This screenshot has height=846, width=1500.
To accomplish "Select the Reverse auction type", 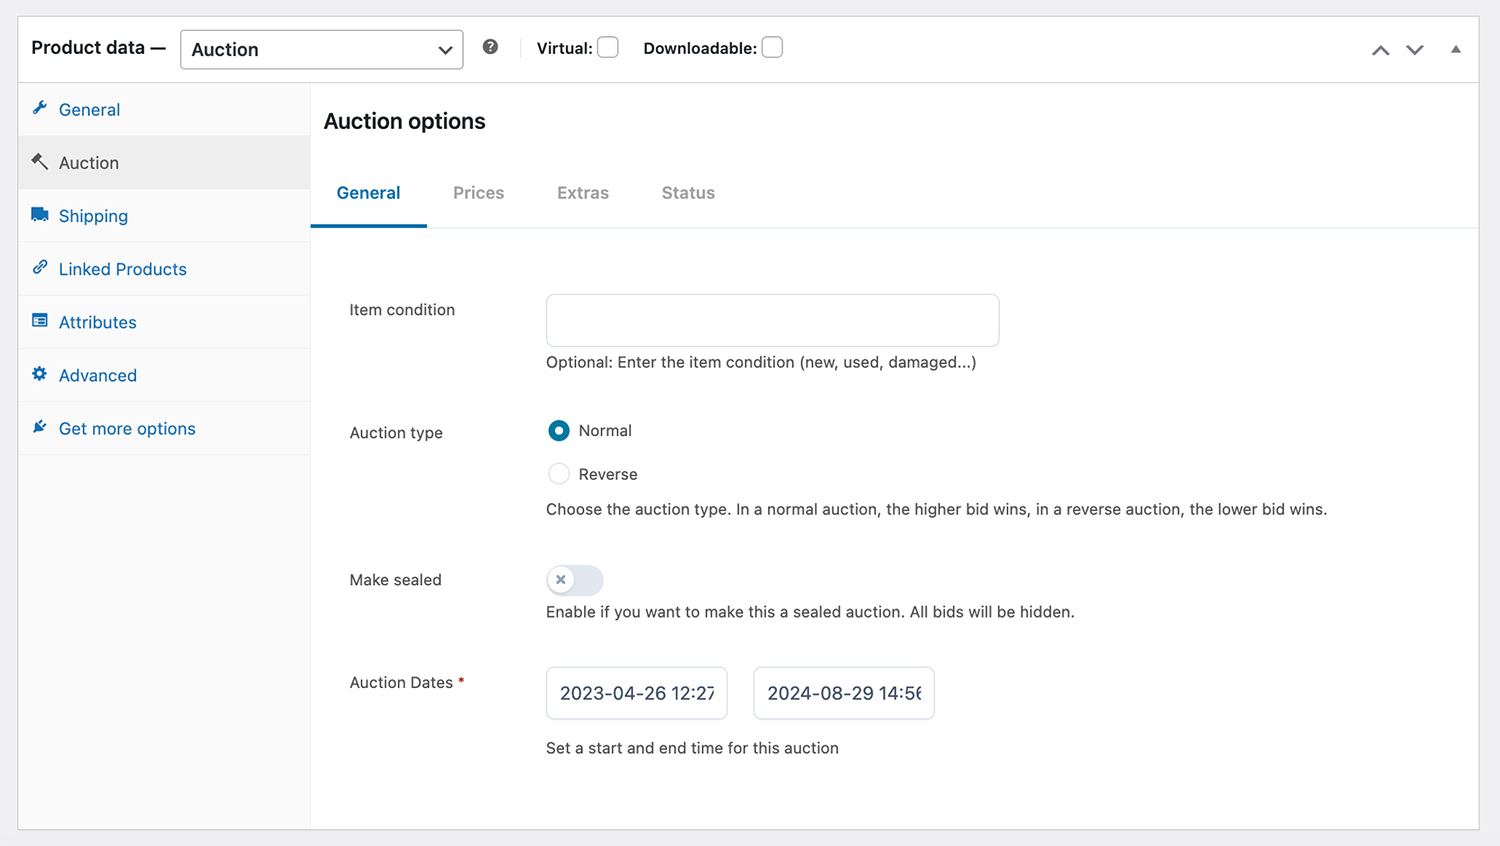I will point(559,474).
